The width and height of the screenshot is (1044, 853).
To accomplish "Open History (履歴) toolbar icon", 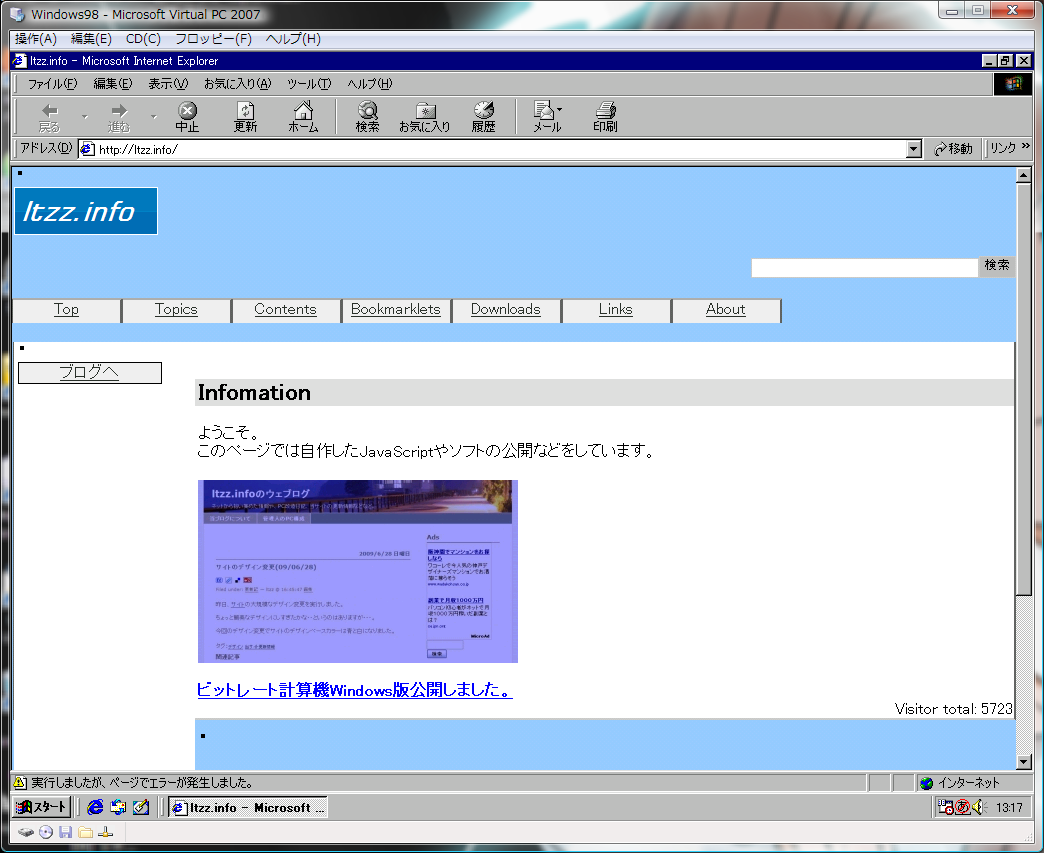I will click(x=483, y=117).
